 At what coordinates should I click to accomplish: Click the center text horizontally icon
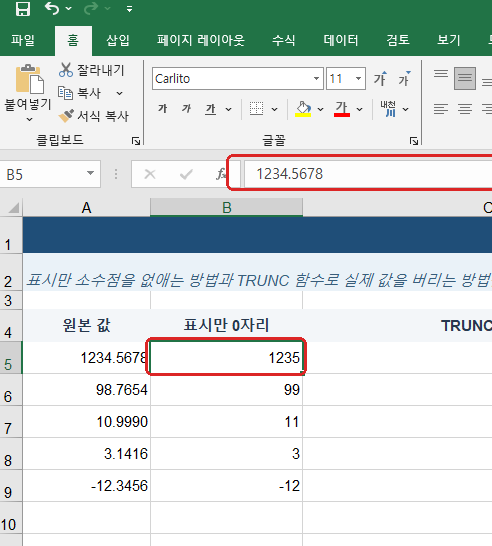point(465,109)
